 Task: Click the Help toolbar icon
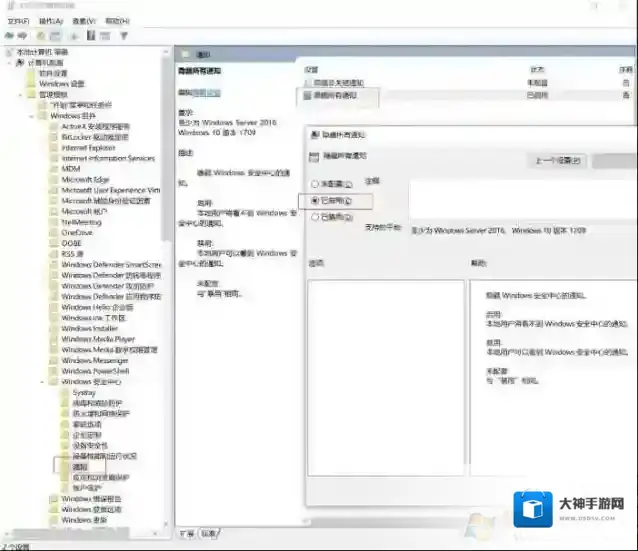pos(91,36)
